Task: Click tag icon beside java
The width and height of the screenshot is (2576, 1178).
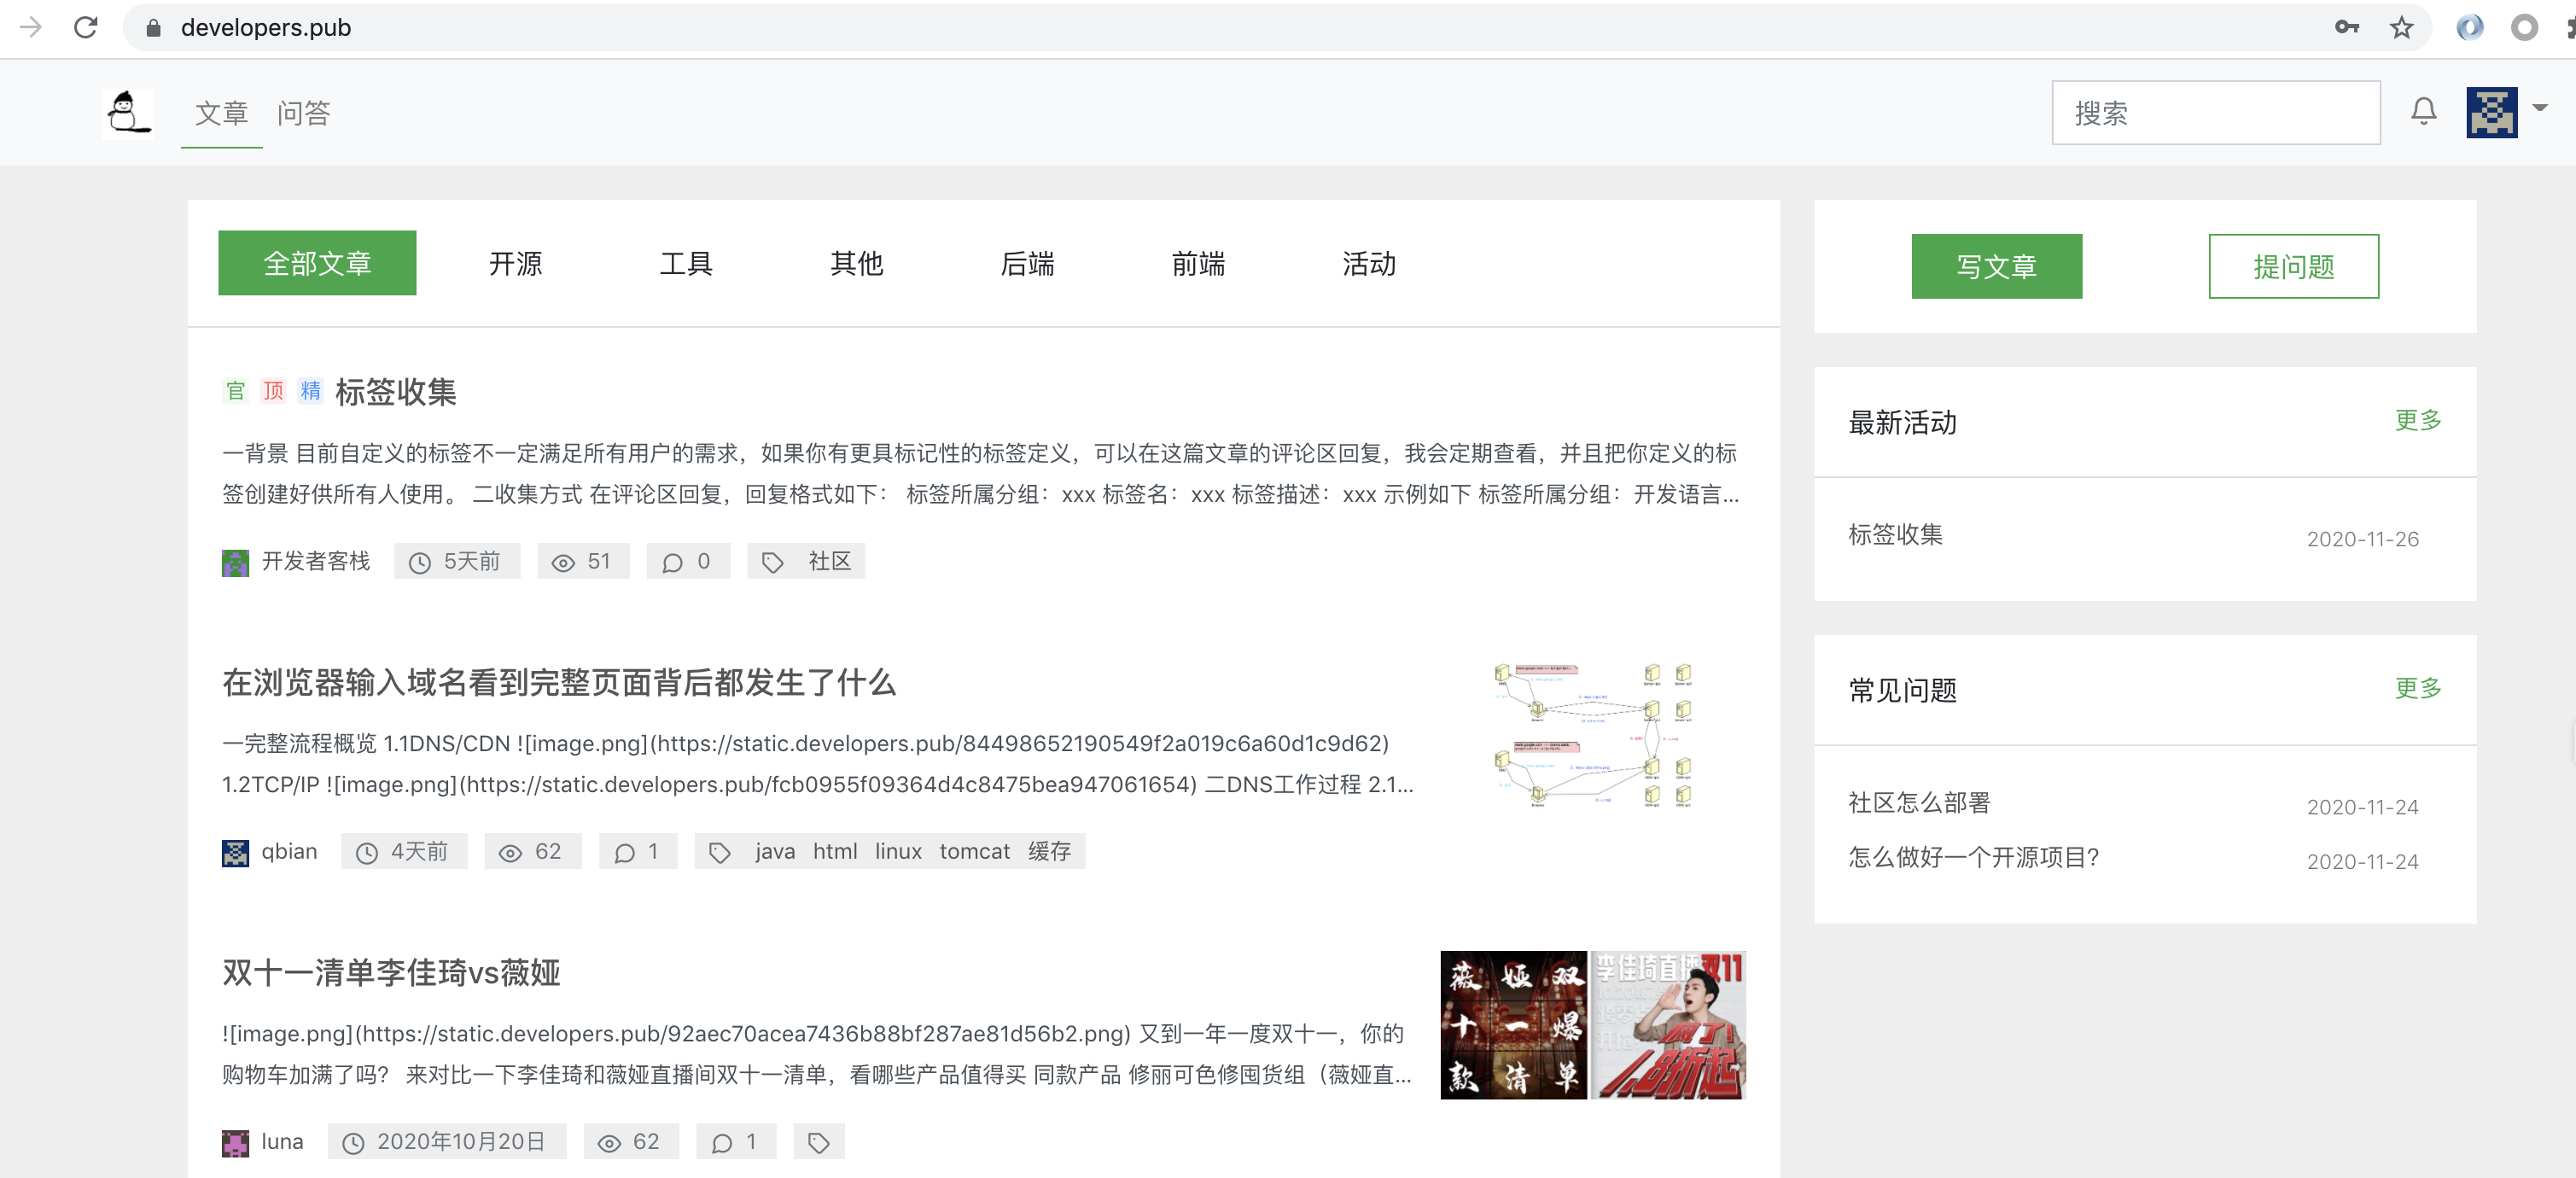Action: pos(719,853)
